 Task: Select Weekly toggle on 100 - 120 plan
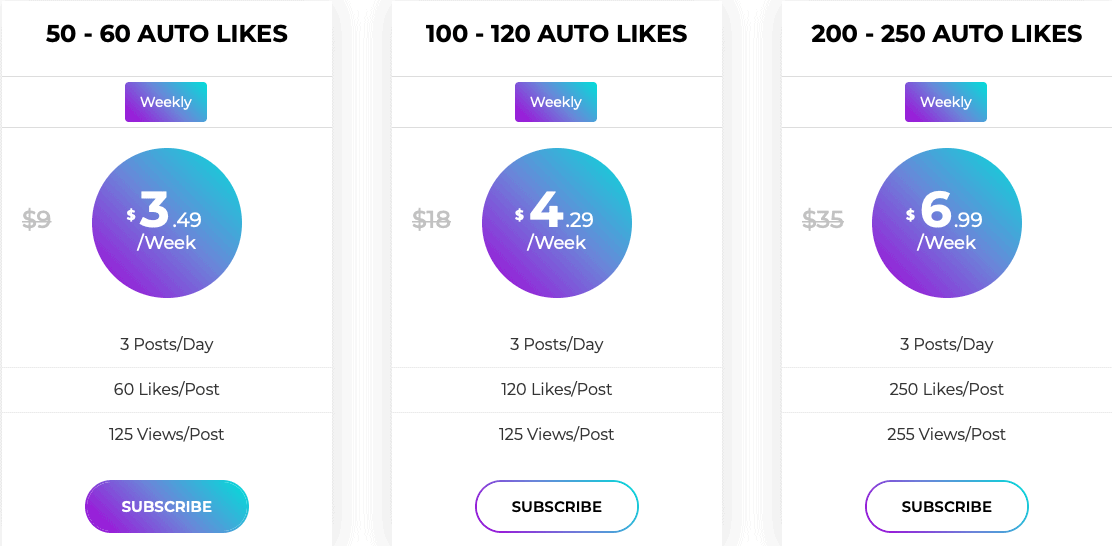click(x=556, y=102)
